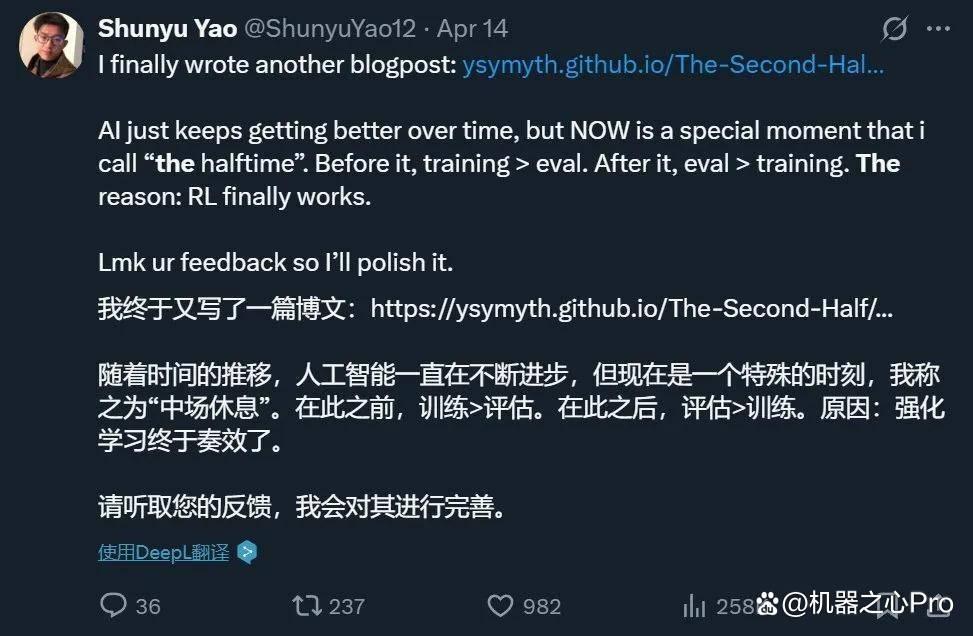Click the share icon at bottom right

point(939,607)
